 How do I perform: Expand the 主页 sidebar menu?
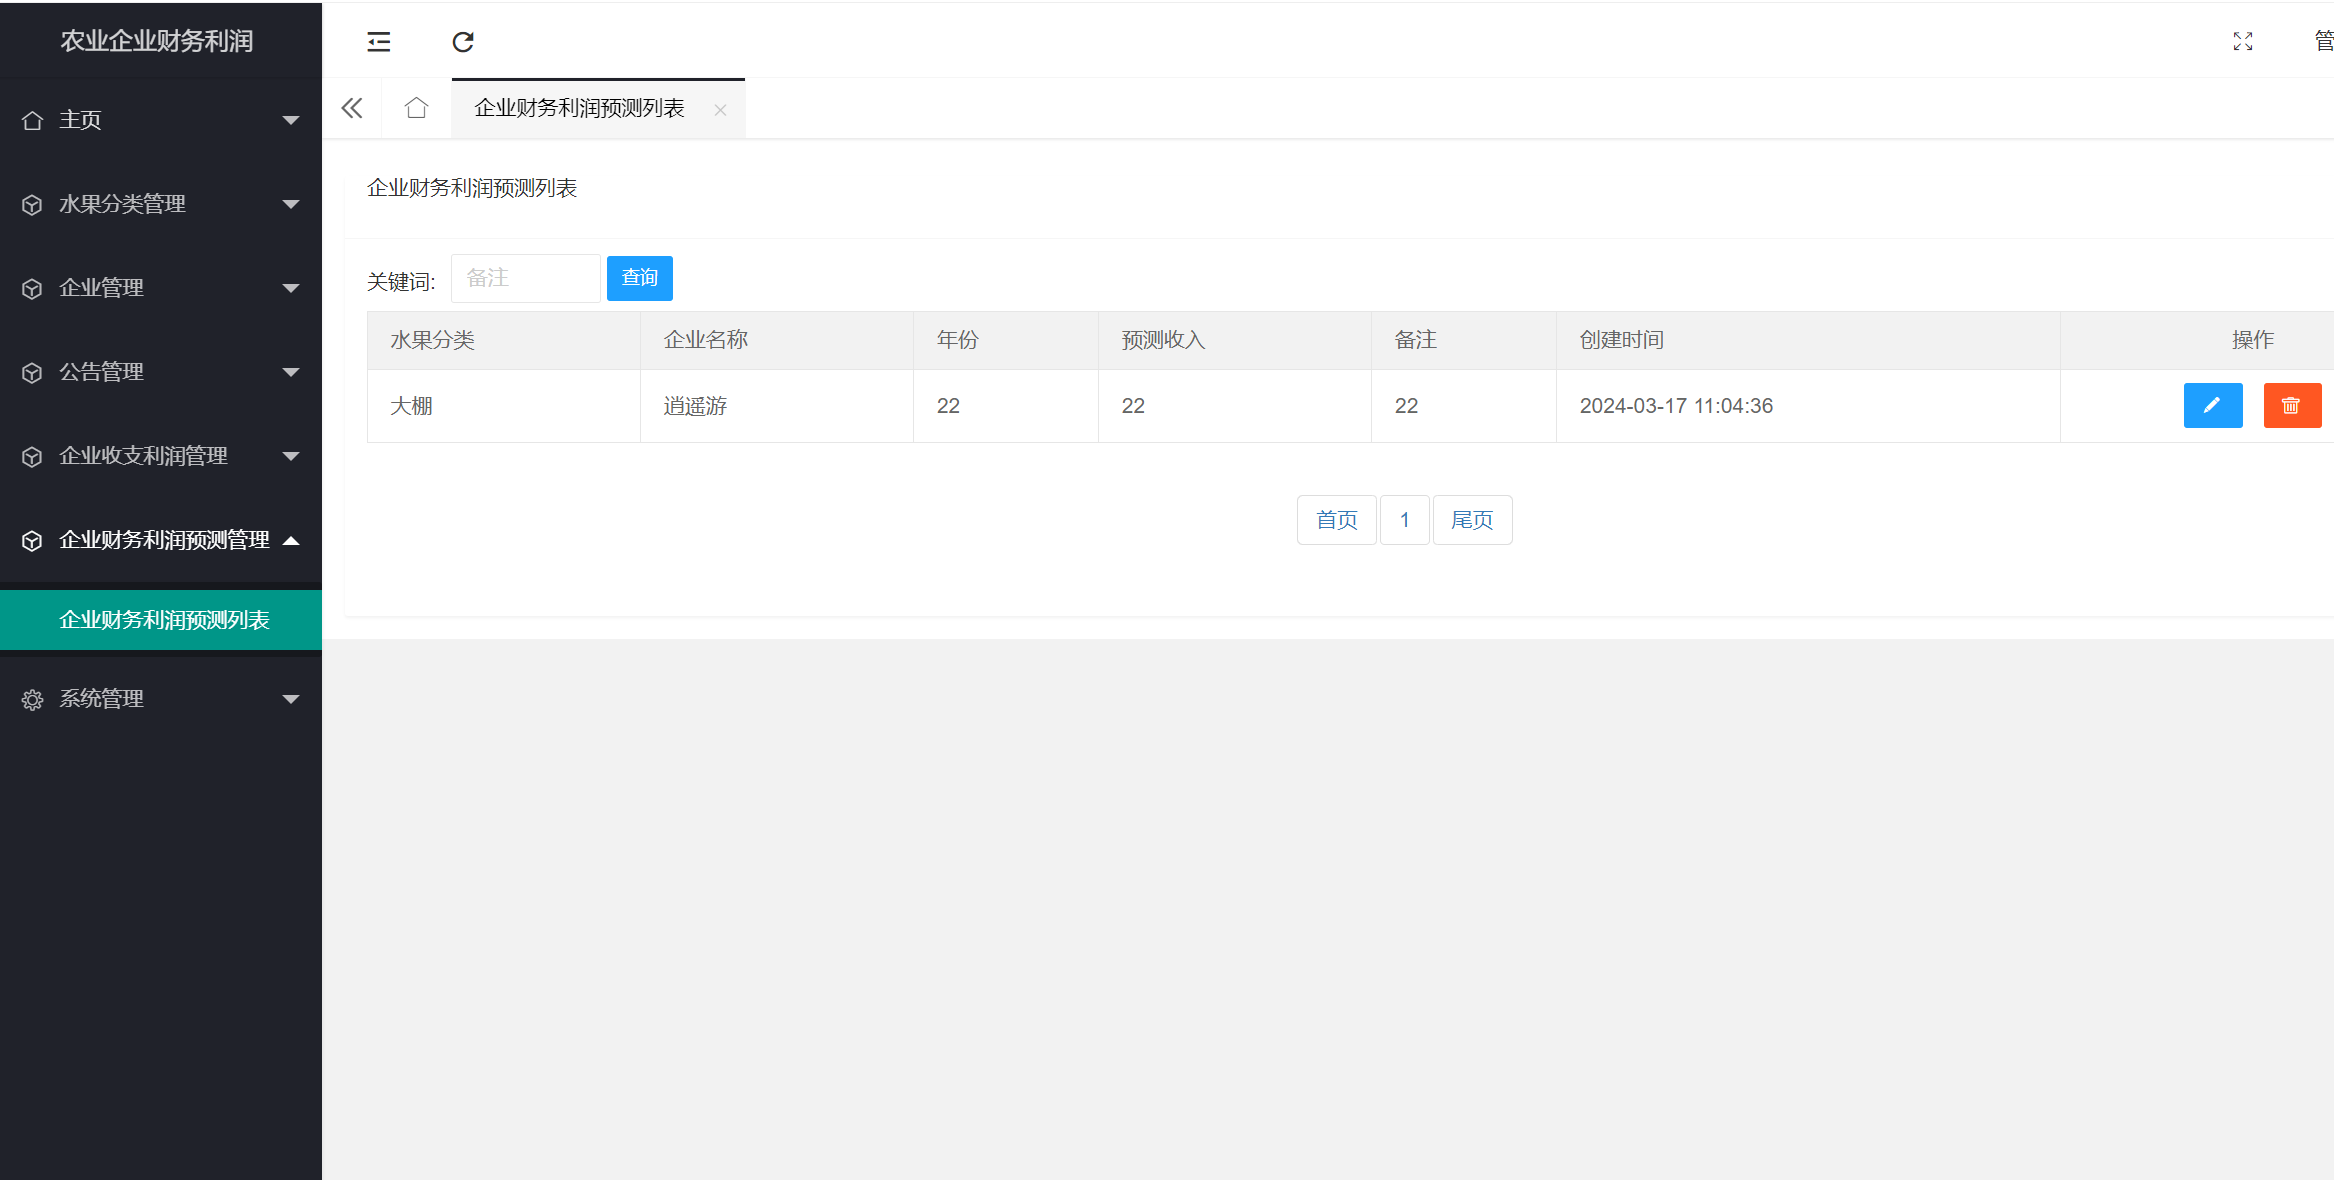tap(160, 120)
